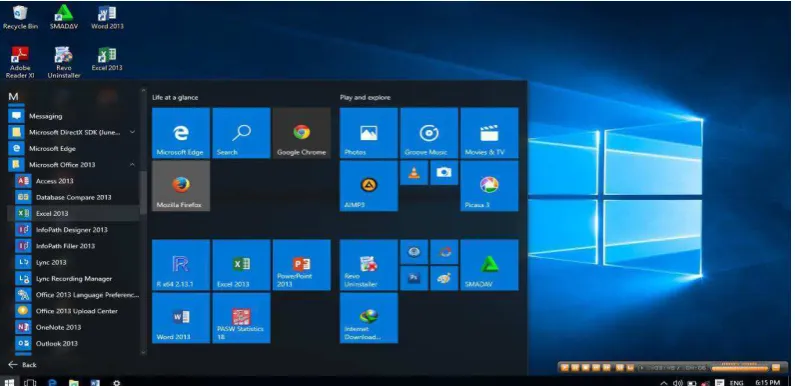The height and width of the screenshot is (386, 795).
Task: Open Lync Recording Manager
Action: pos(74,278)
